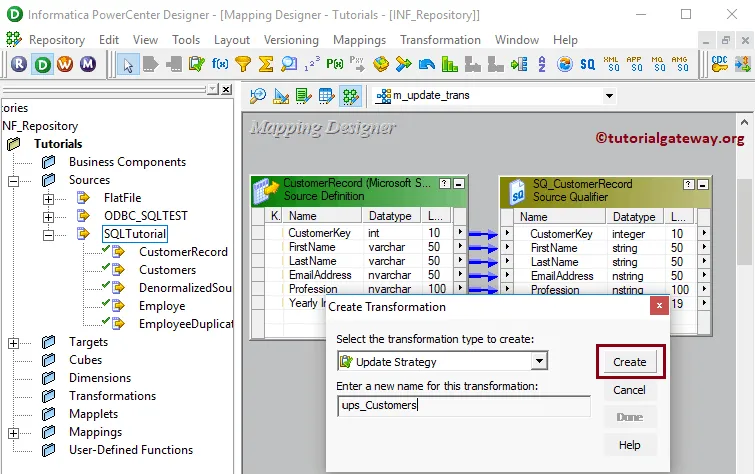This screenshot has height=474, width=755.
Task: Open the Layout menu
Action: click(232, 40)
